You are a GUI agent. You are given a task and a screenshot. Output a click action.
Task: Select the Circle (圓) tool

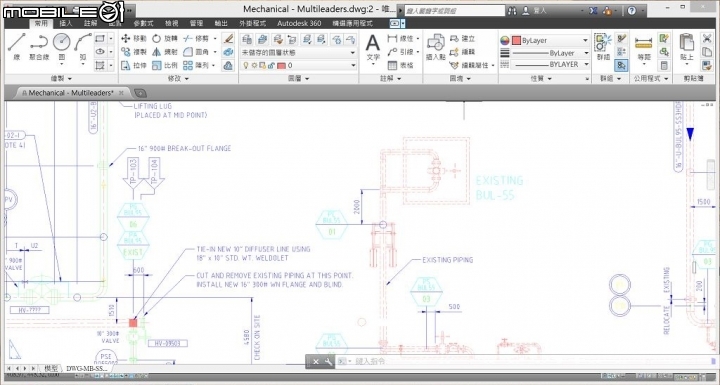(x=62, y=46)
